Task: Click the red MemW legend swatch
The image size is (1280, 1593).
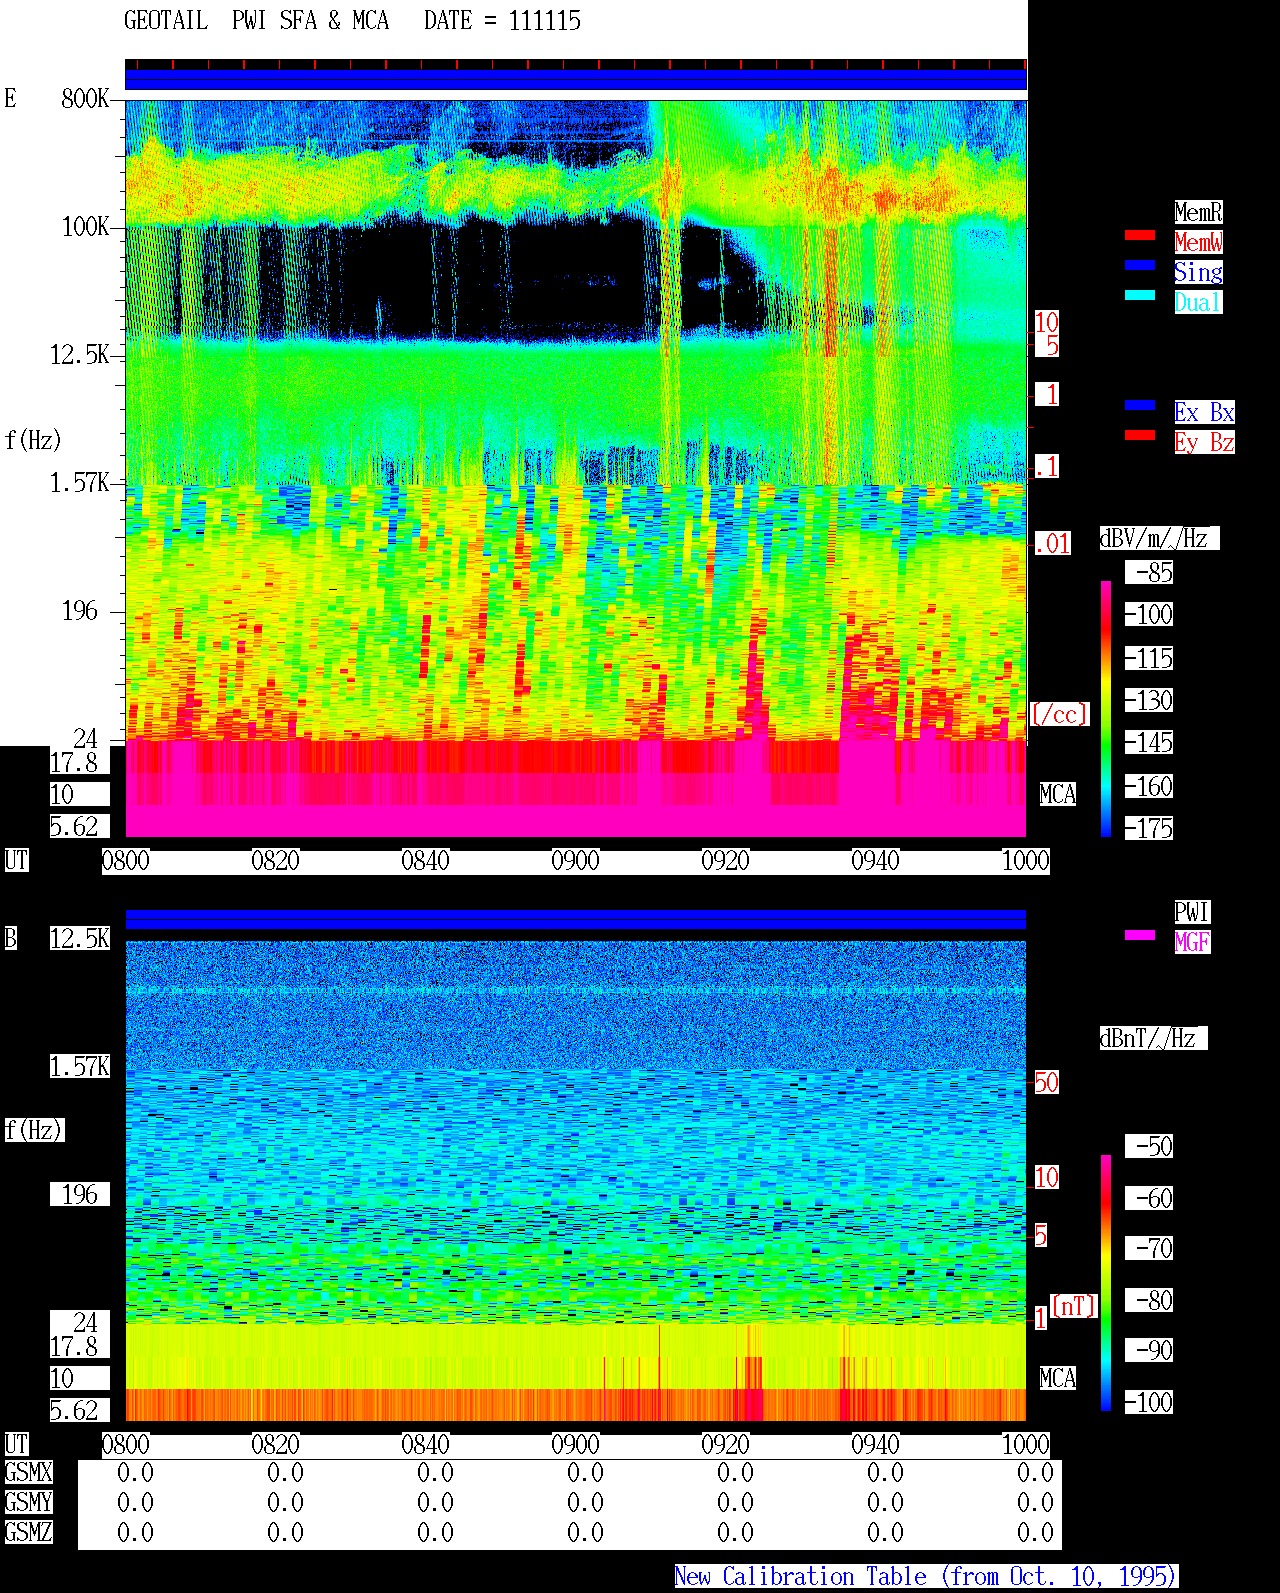Action: [x=1140, y=236]
